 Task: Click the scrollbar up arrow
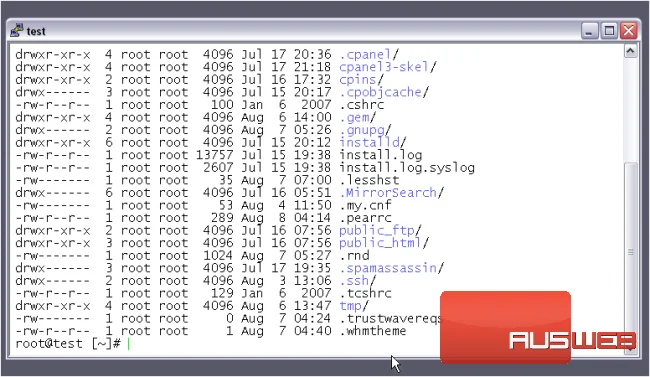(631, 51)
